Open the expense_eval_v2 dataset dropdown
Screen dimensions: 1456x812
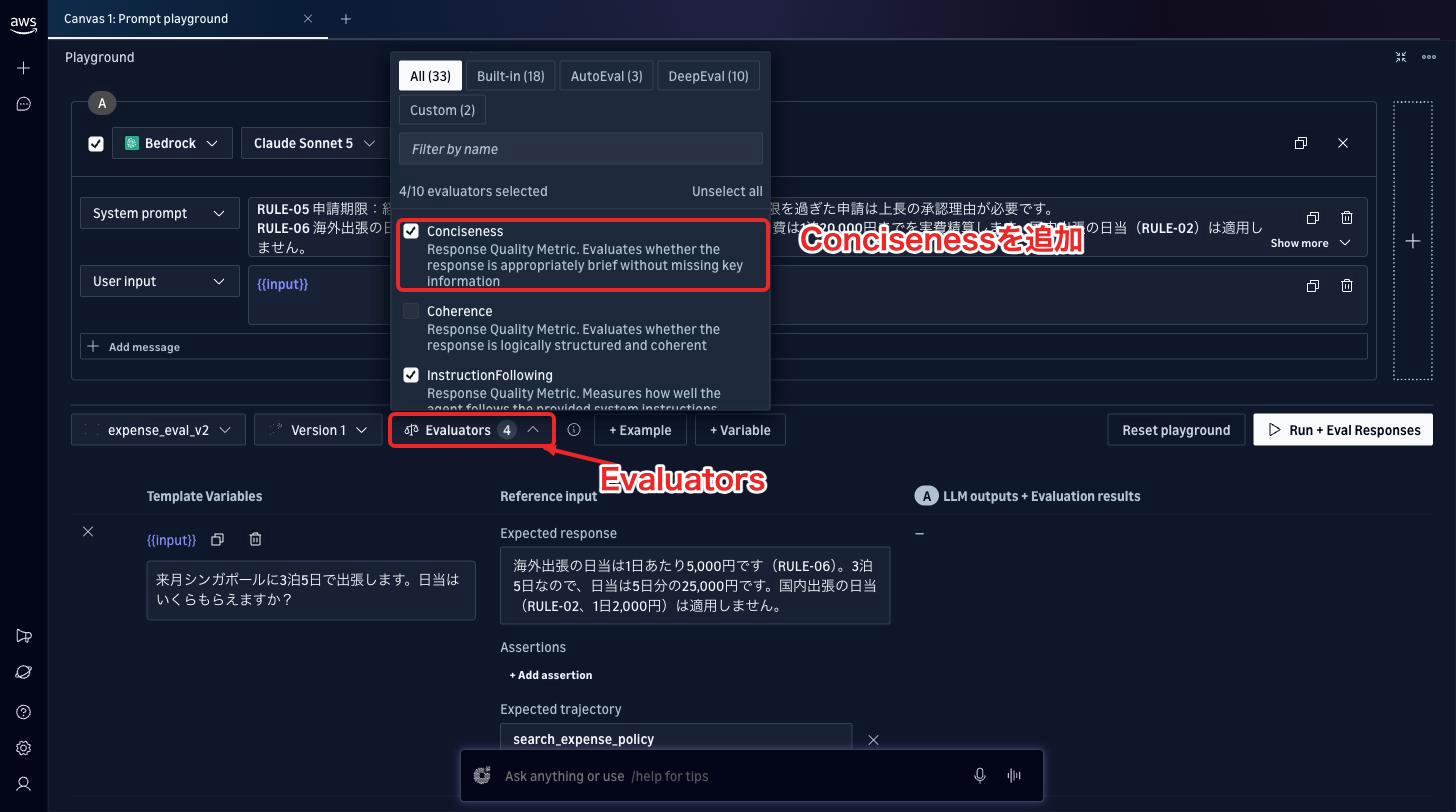[x=158, y=430]
